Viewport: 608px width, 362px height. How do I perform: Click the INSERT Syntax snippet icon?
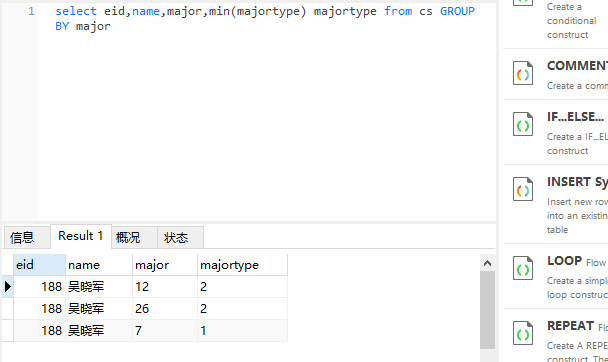coord(523,189)
